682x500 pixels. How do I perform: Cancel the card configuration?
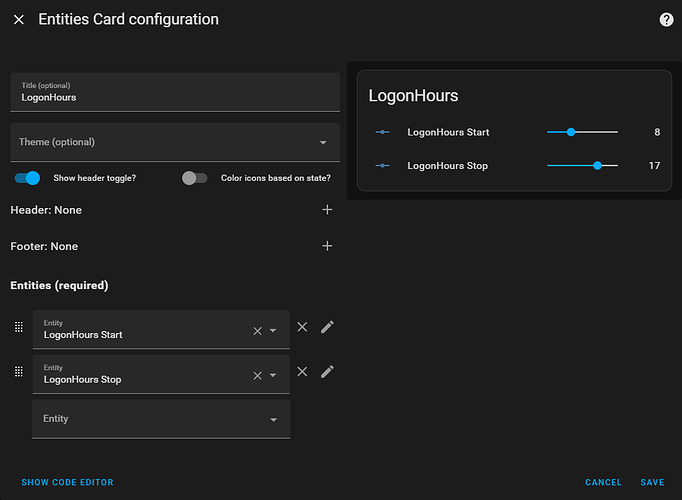(603, 482)
